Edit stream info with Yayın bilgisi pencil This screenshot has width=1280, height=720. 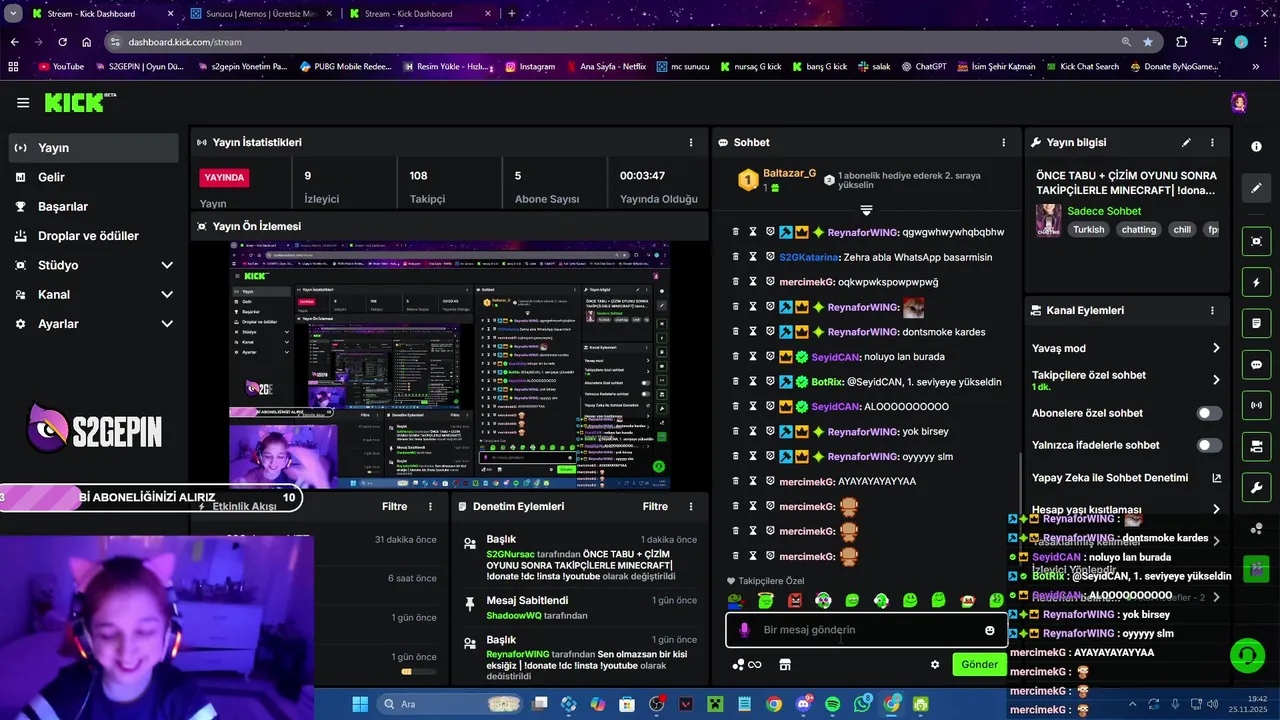pyautogui.click(x=1186, y=142)
